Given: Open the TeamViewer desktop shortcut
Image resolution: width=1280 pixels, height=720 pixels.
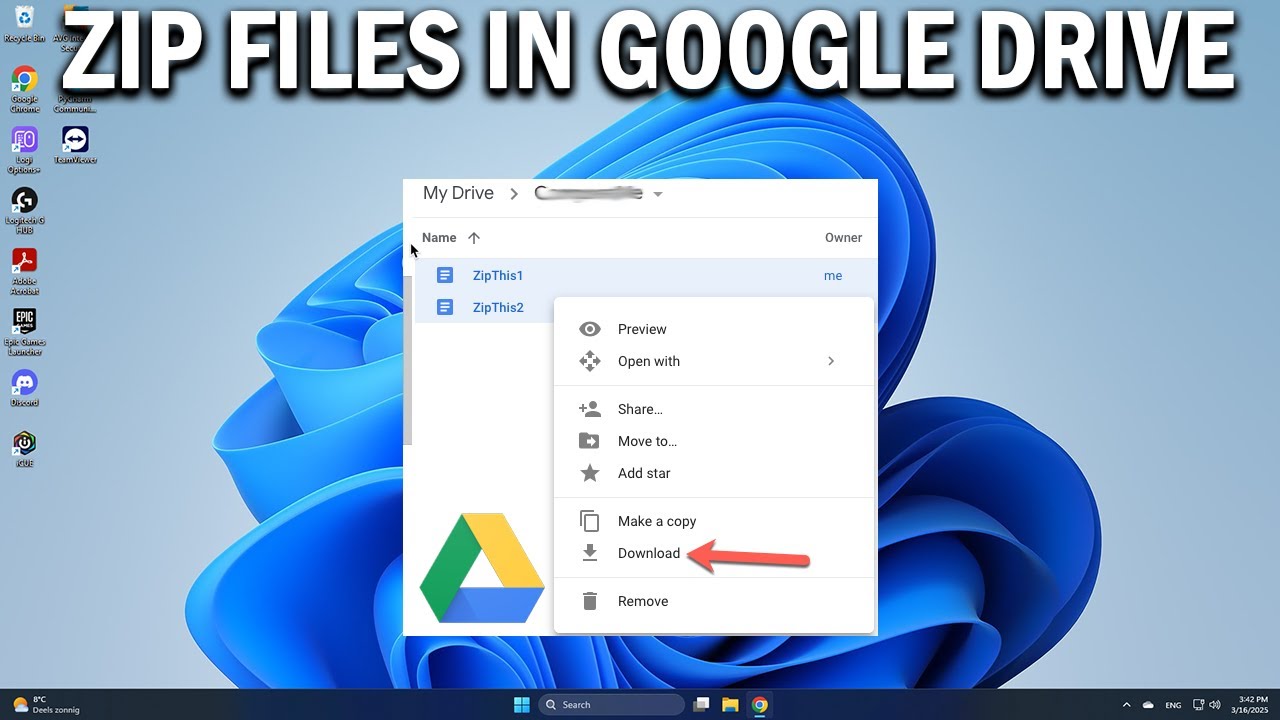Looking at the screenshot, I should click(75, 145).
